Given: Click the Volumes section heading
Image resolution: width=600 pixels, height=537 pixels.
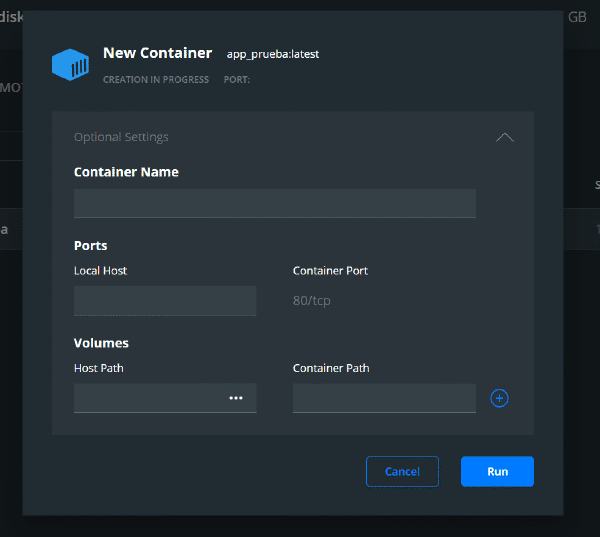Looking at the screenshot, I should click(x=101, y=343).
